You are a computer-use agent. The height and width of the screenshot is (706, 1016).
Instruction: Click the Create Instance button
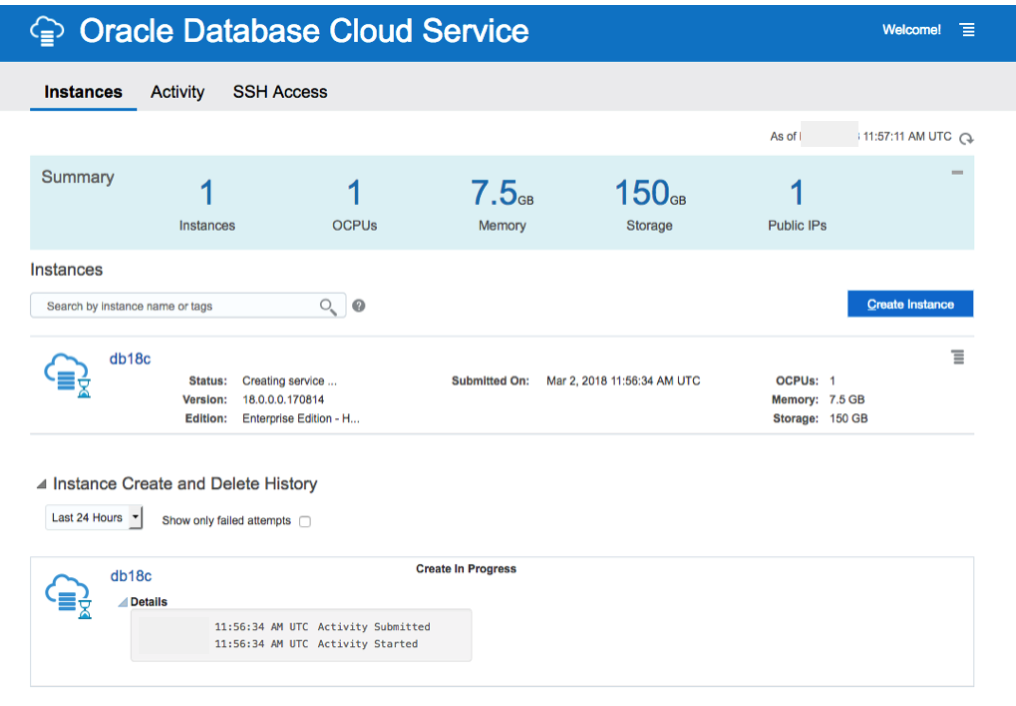(x=910, y=305)
